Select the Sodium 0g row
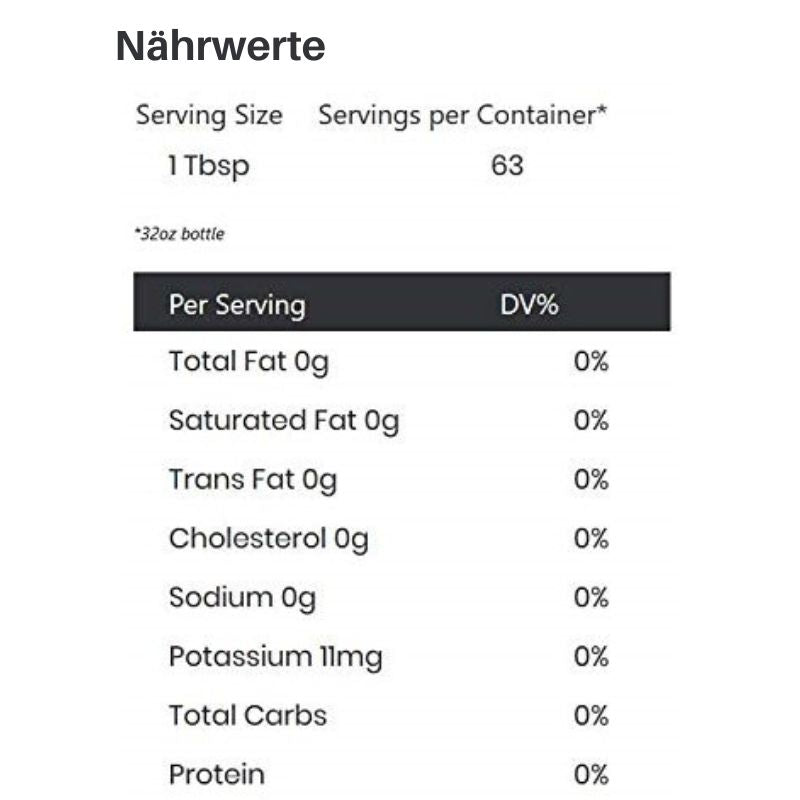Viewport: 800px width, 800px height. (402, 597)
